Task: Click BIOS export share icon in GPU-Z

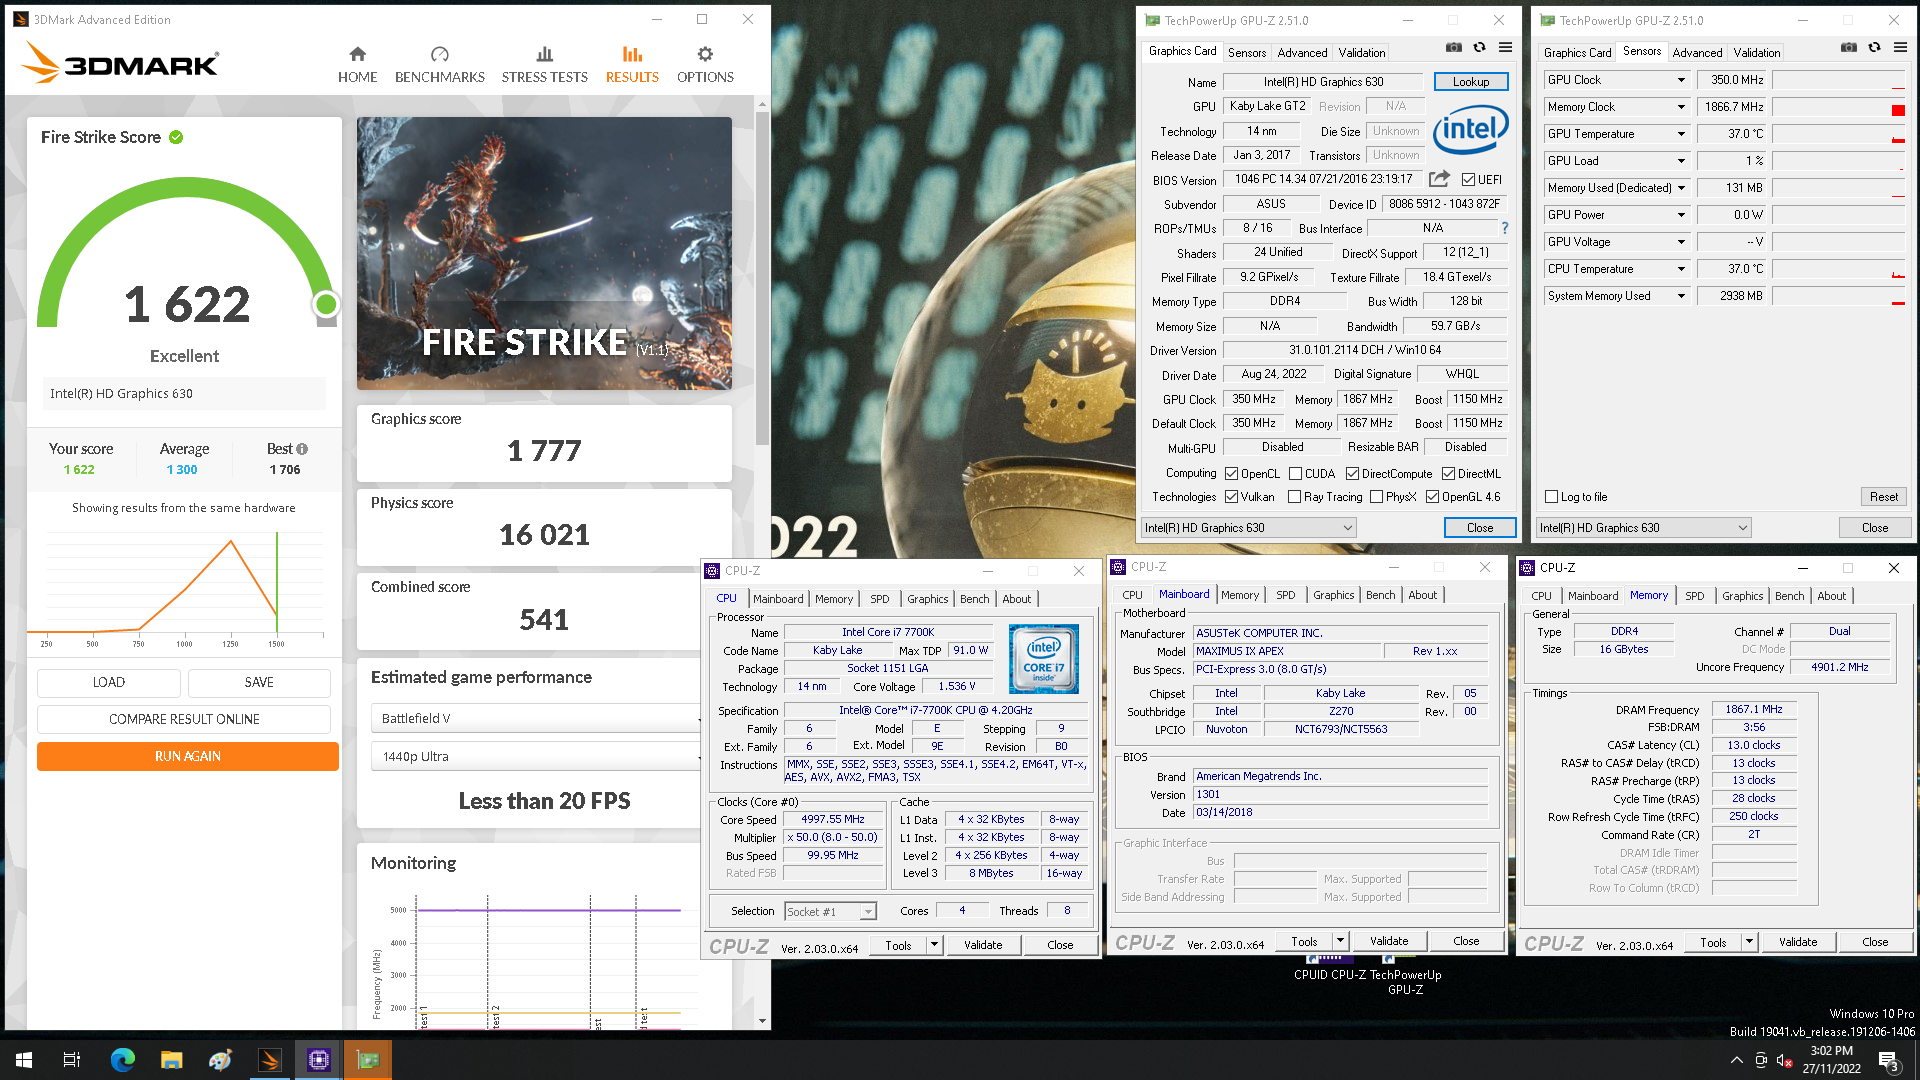Action: pyautogui.click(x=1439, y=179)
